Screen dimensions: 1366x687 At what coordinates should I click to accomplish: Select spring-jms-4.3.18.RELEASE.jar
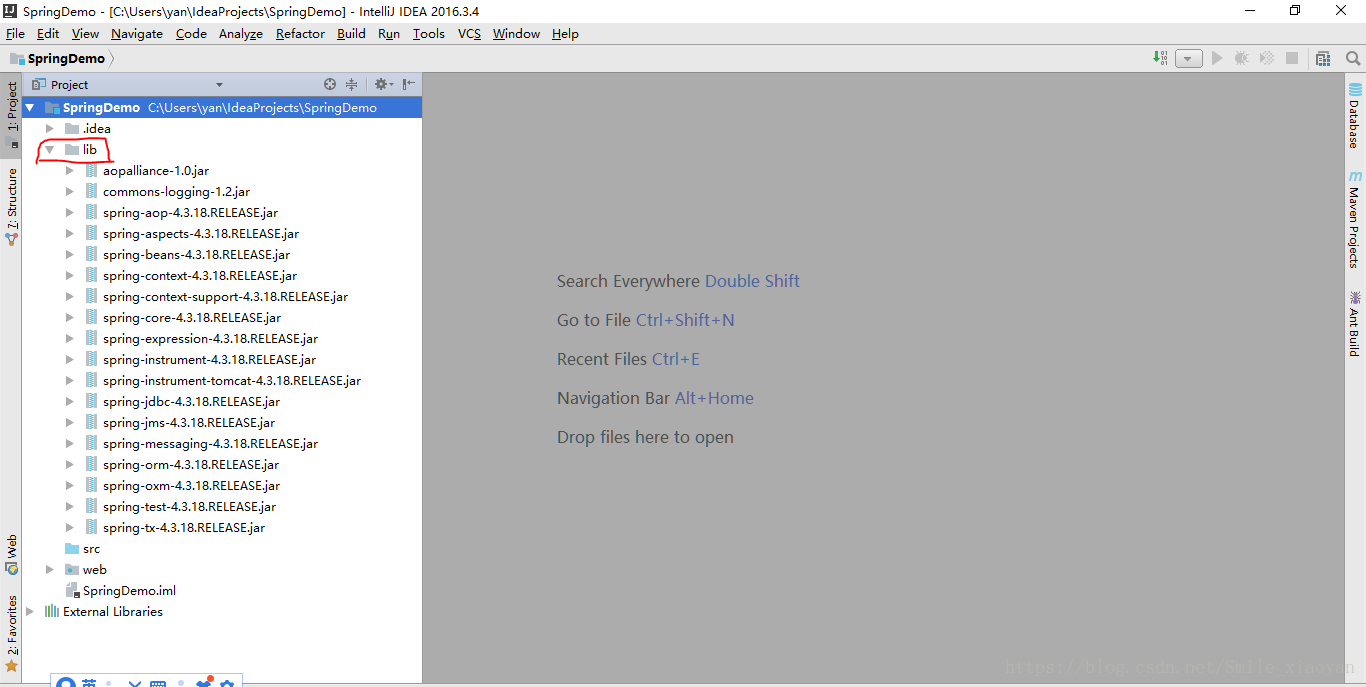tap(188, 422)
